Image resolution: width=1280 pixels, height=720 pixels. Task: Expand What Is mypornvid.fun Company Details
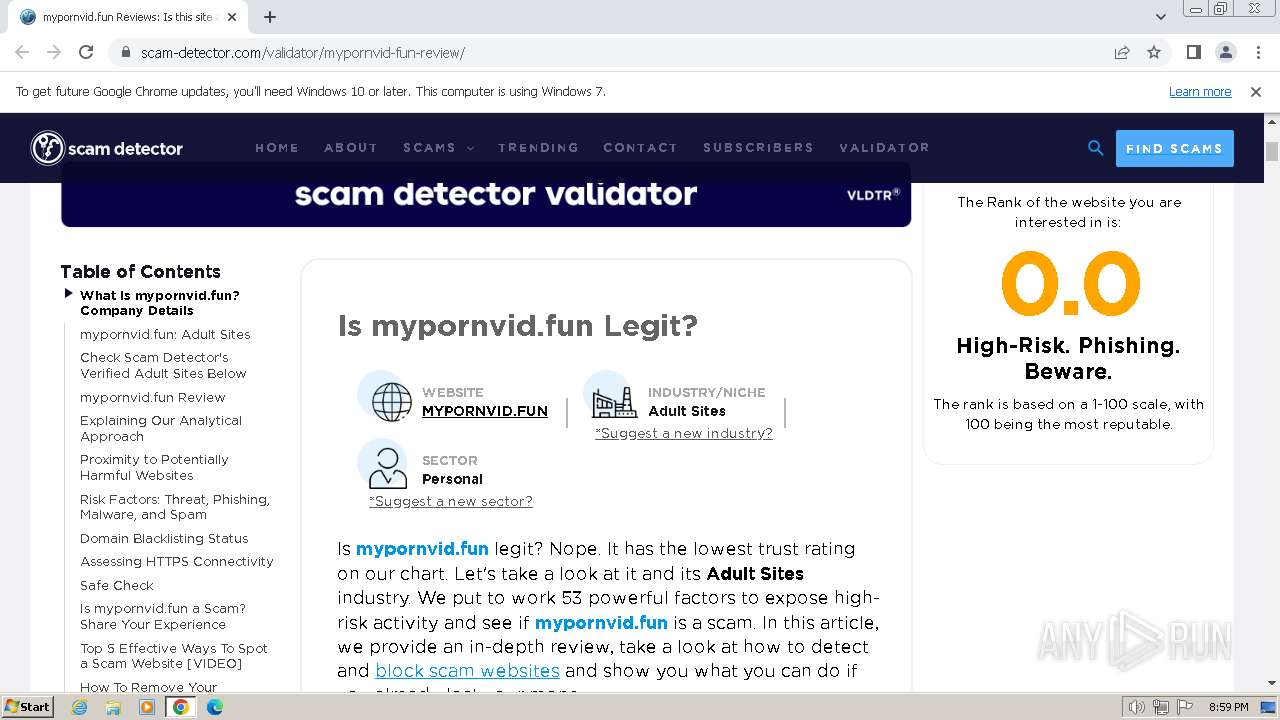(x=160, y=303)
